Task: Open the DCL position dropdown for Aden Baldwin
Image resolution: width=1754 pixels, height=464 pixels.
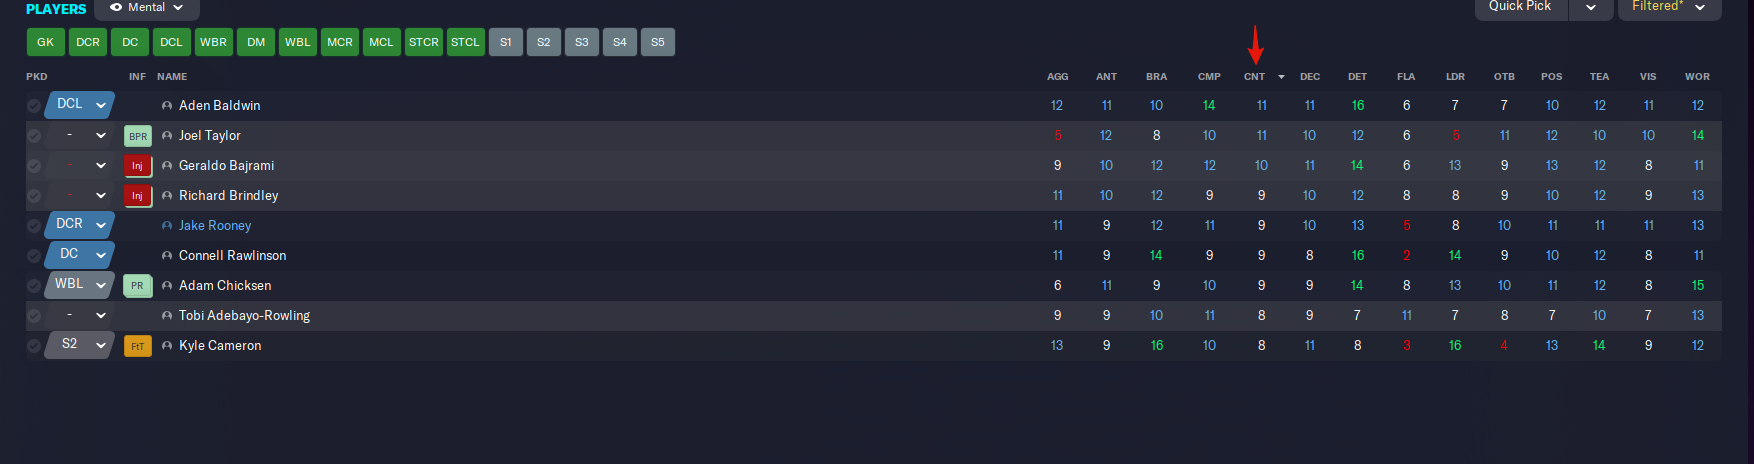Action: tap(101, 105)
